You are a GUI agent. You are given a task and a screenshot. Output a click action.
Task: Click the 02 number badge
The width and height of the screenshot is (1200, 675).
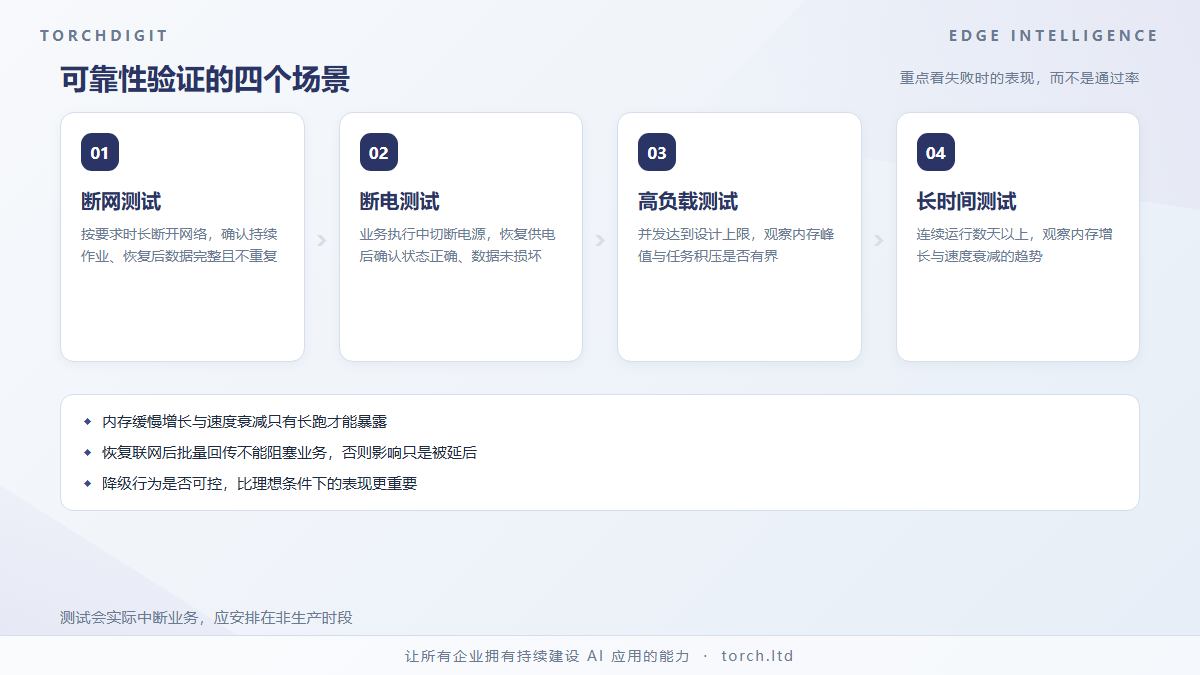(x=379, y=153)
